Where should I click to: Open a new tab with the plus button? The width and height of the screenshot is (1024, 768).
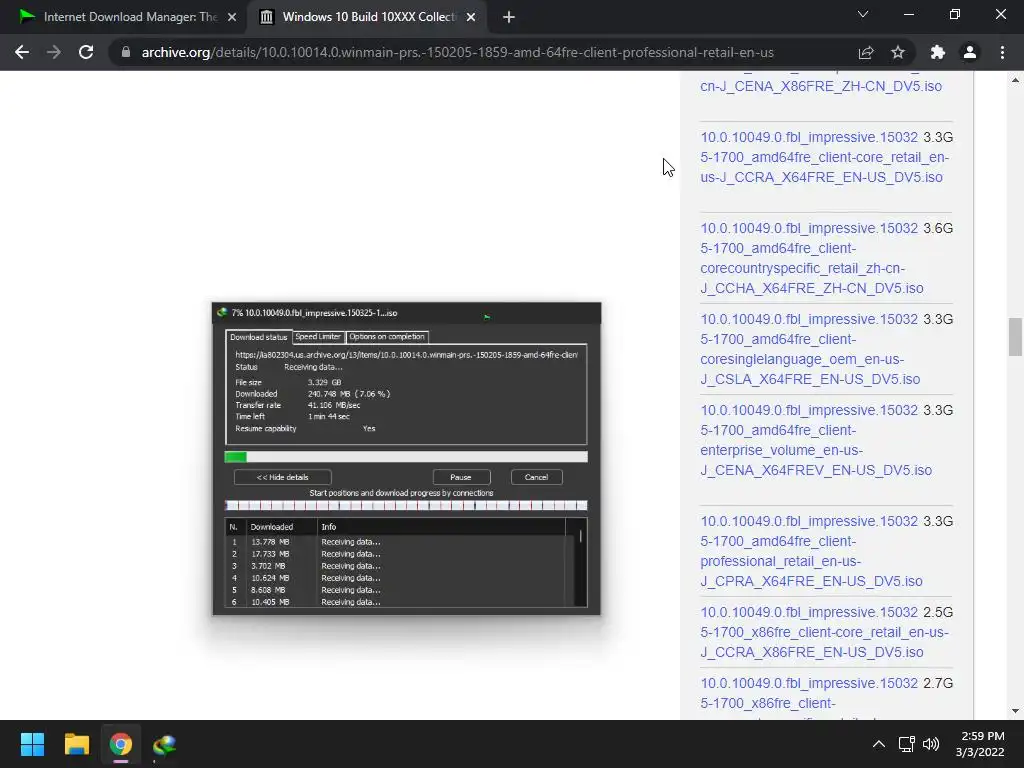pos(509,17)
